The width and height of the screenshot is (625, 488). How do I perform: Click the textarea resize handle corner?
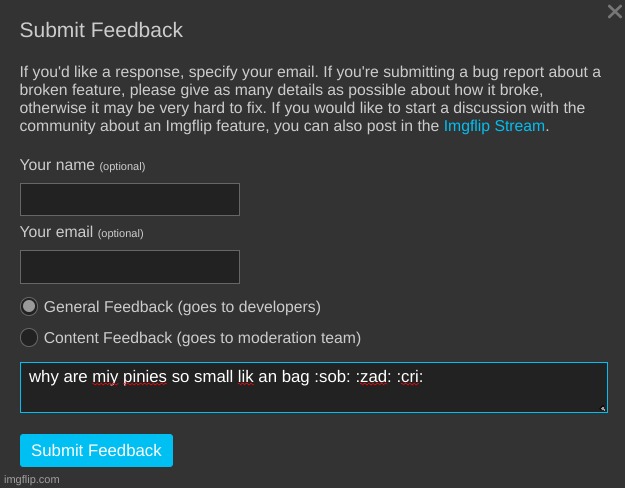pos(603,408)
